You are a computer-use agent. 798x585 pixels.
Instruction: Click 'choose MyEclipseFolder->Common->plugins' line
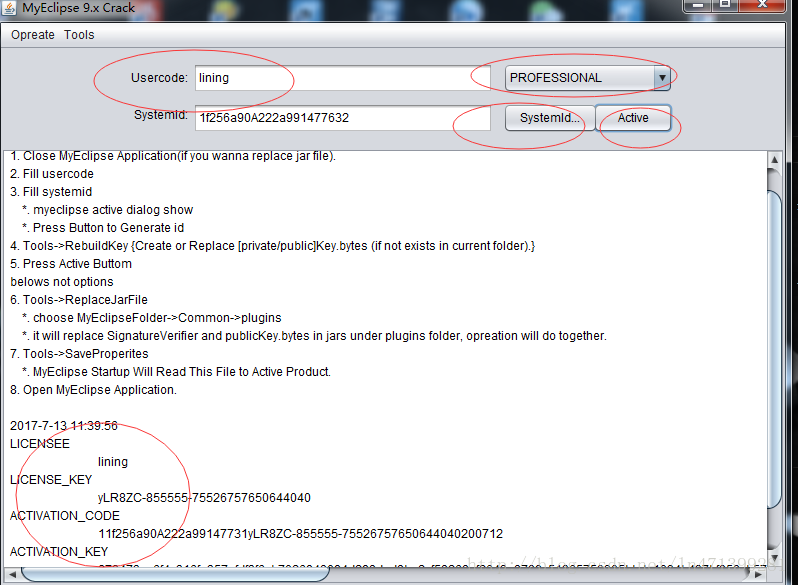(x=152, y=318)
